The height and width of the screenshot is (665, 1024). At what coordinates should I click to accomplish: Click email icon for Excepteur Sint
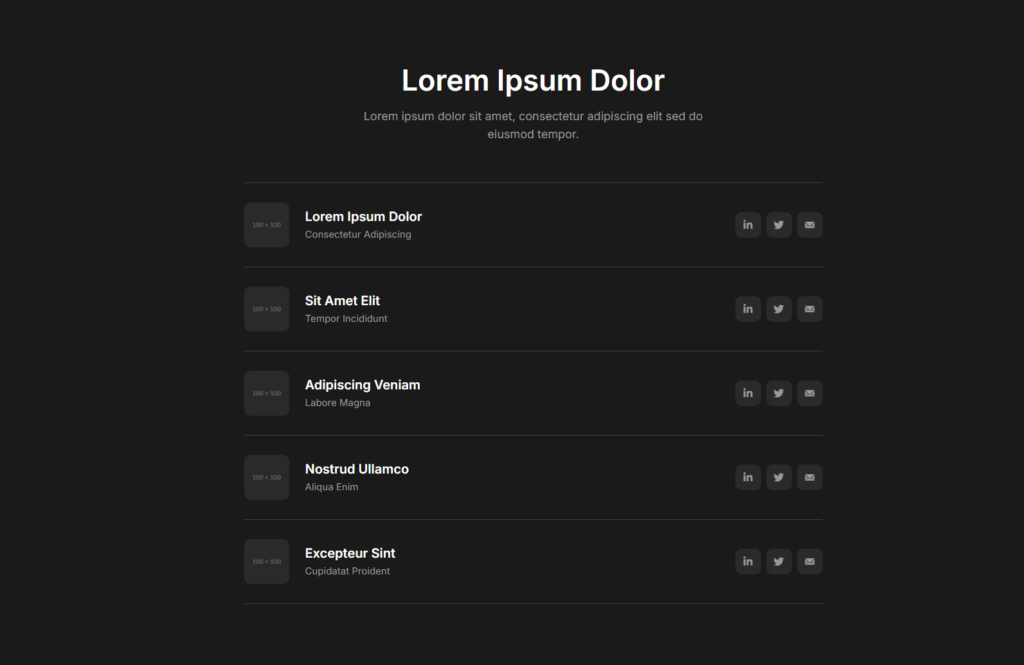coord(810,562)
